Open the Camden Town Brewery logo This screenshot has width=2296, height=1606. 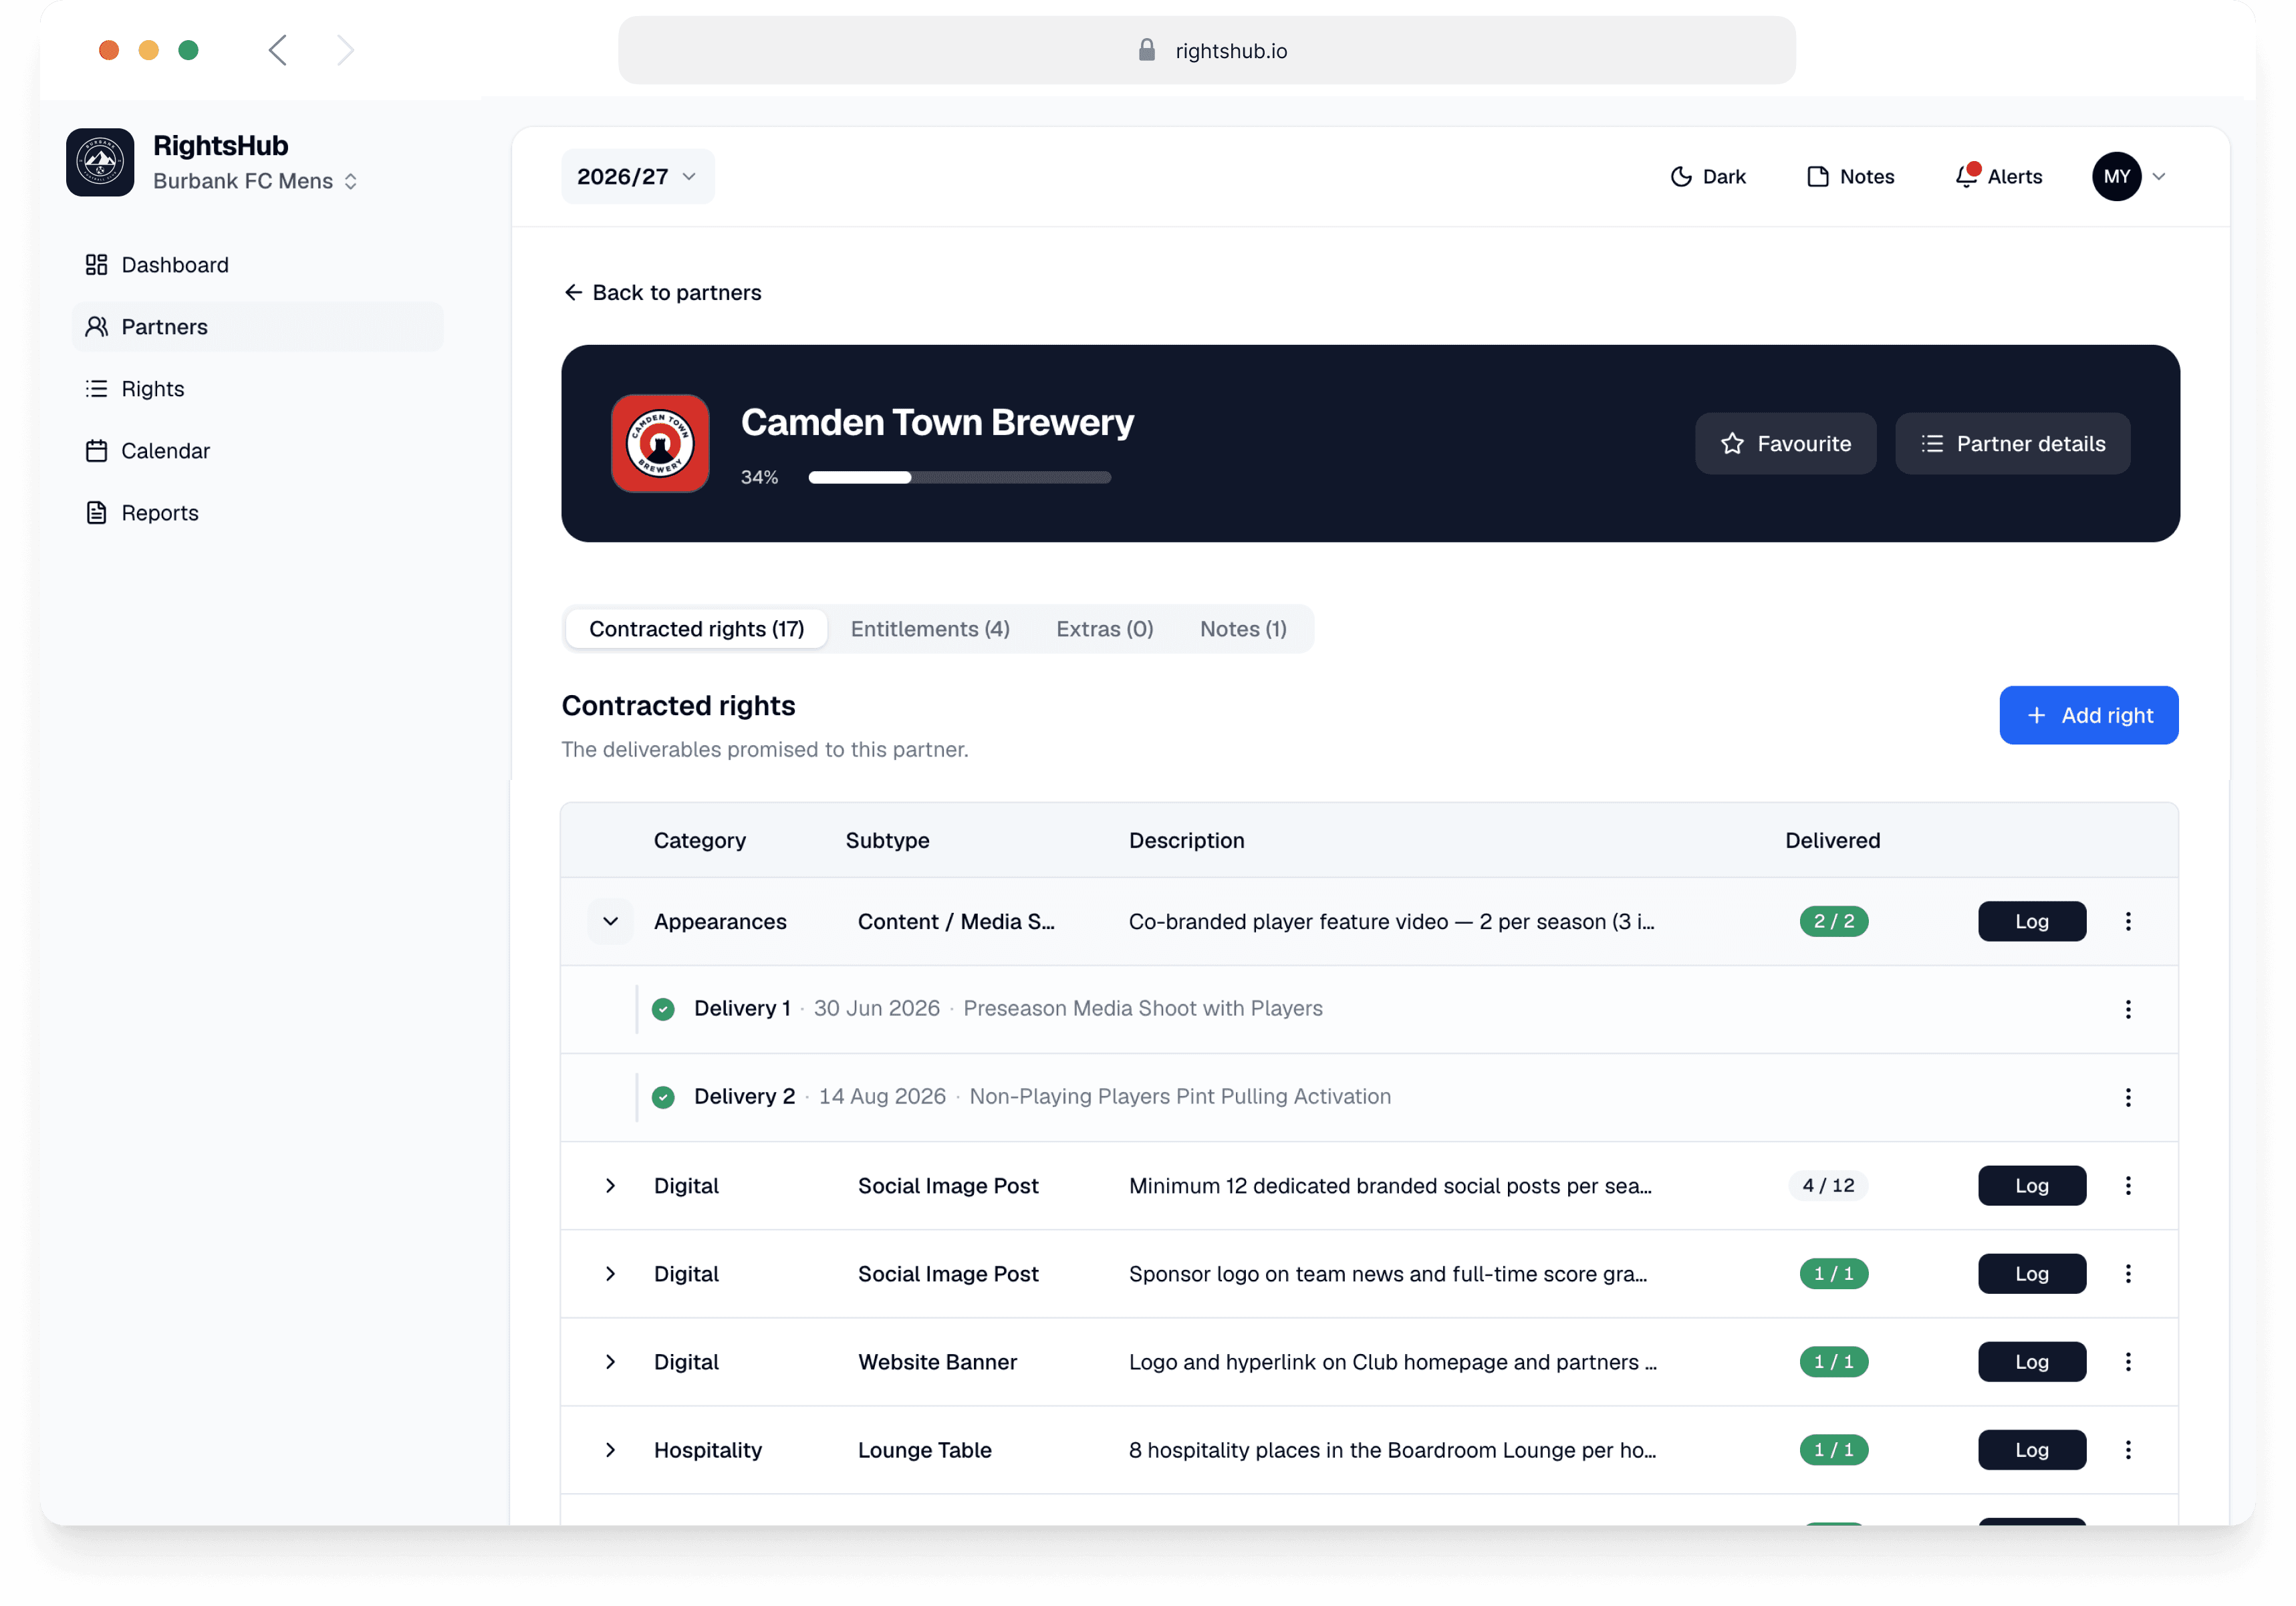pyautogui.click(x=660, y=443)
